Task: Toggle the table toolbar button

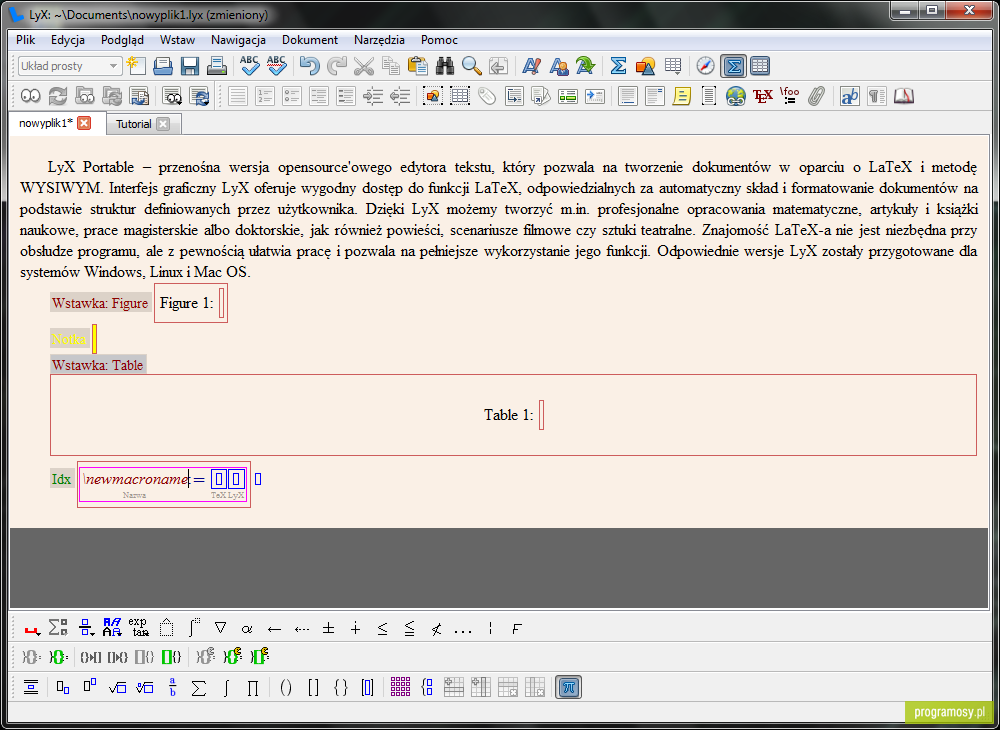Action: [760, 66]
